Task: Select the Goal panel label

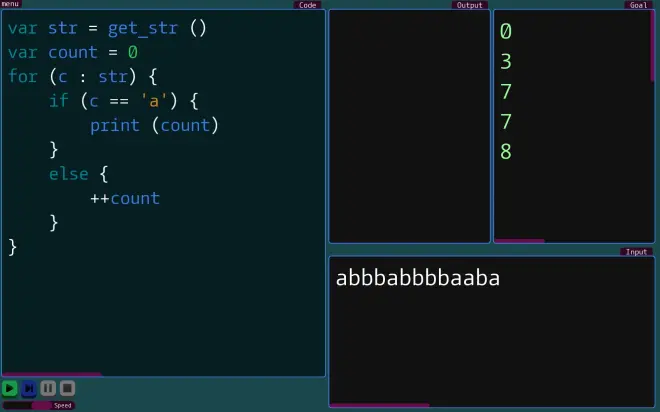Action: tap(638, 5)
